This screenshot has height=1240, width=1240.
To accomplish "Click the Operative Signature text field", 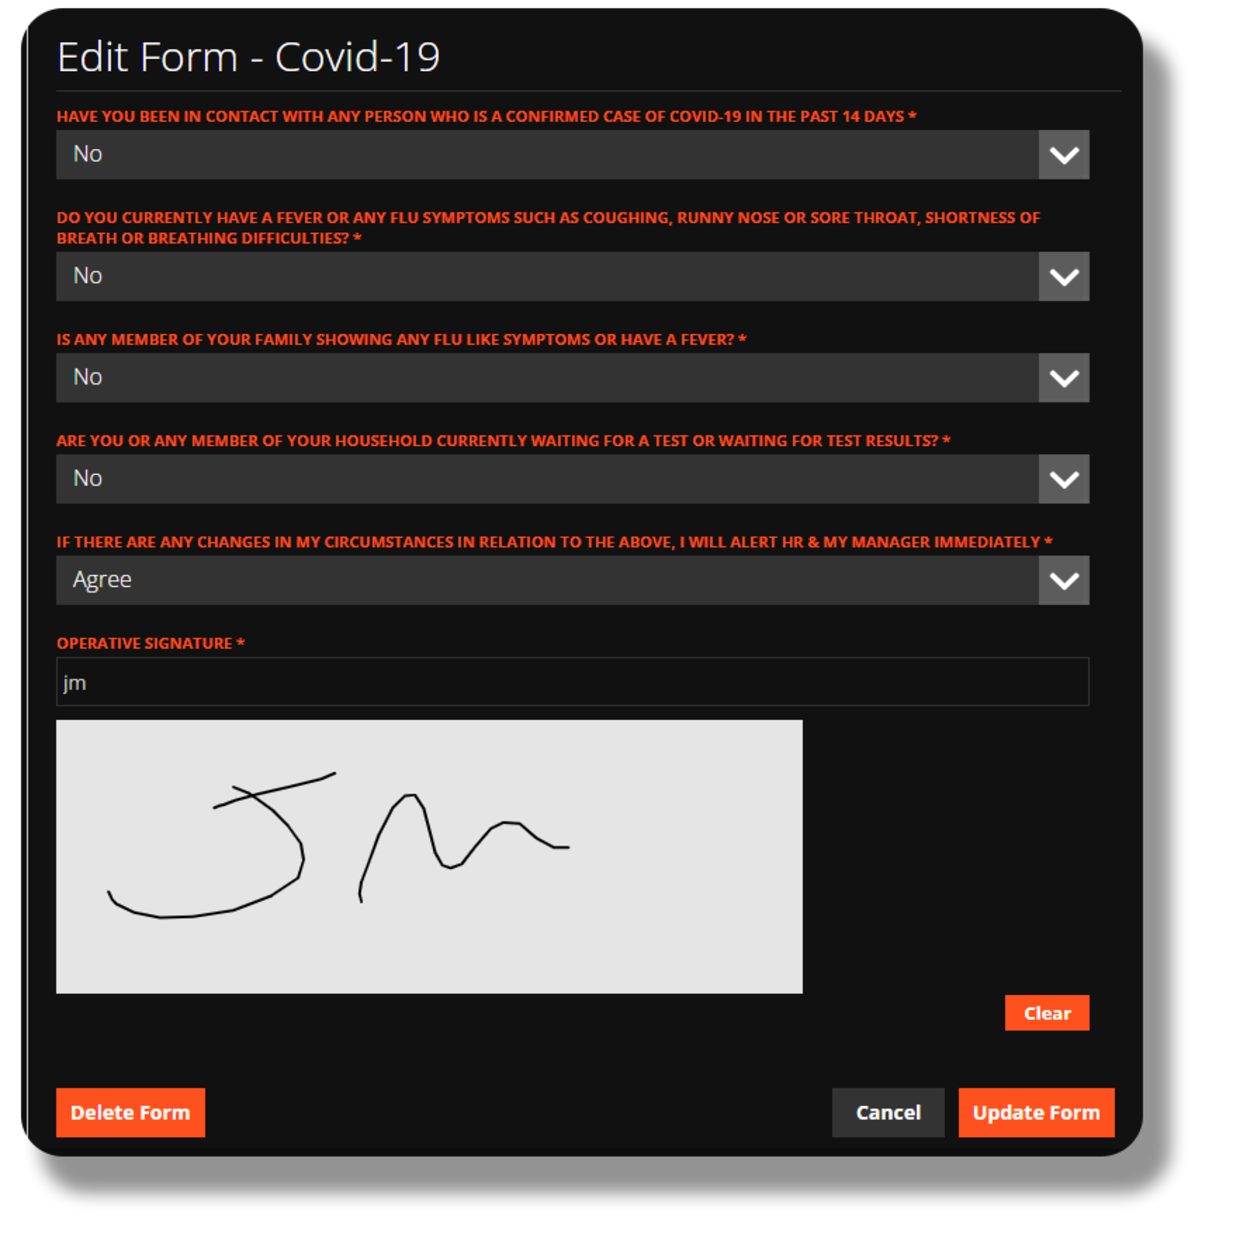I will 572,682.
